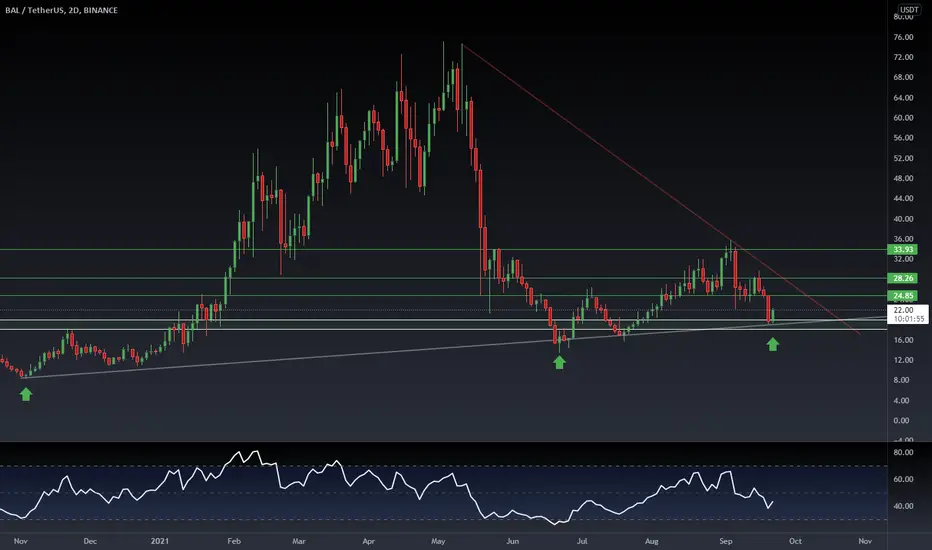Click the 52.00 price axis value
The image size is (932, 550).
coord(903,158)
